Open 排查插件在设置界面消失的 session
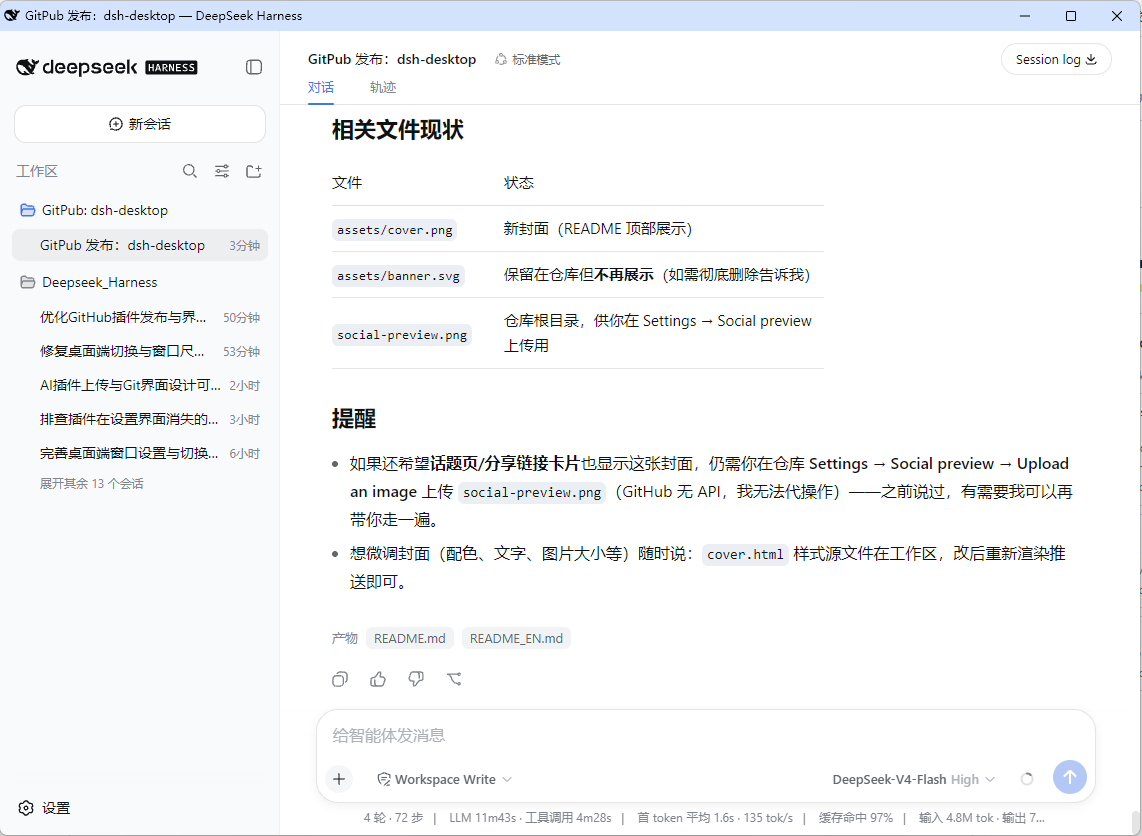The image size is (1142, 836). (x=140, y=419)
